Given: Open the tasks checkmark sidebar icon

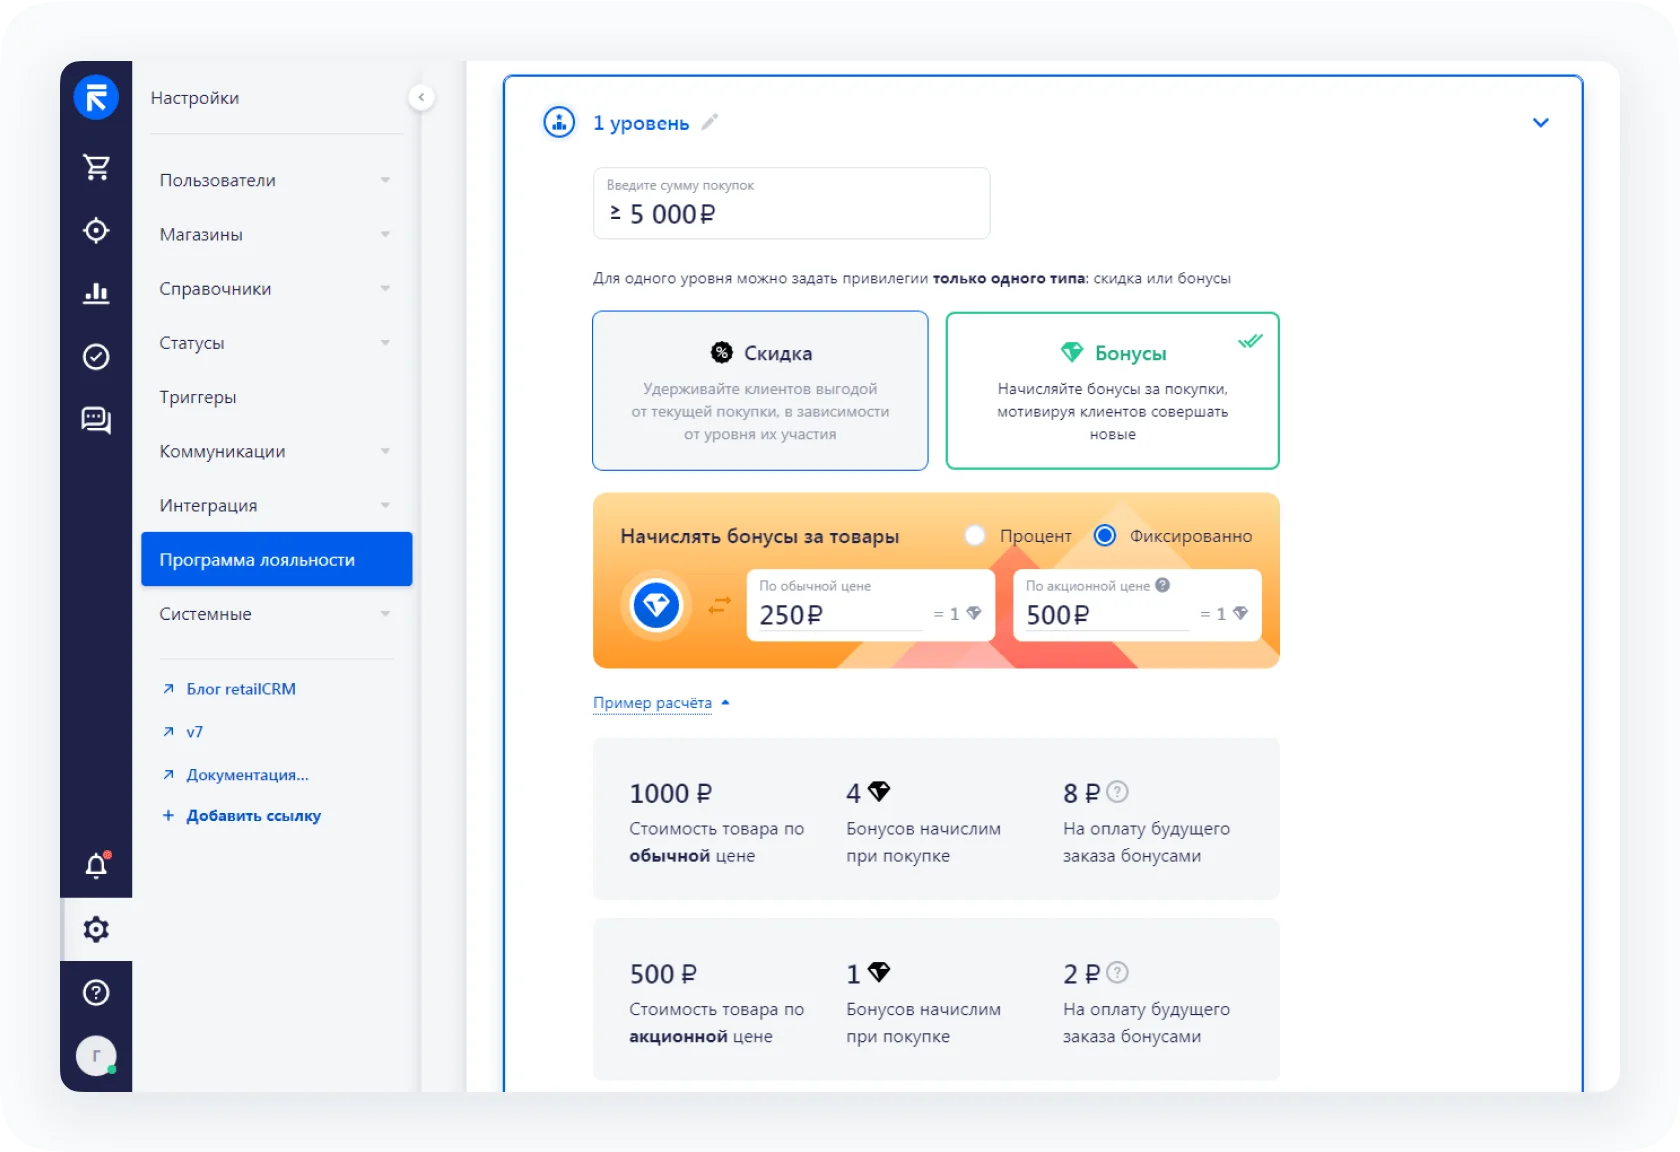Looking at the screenshot, I should click(x=96, y=356).
